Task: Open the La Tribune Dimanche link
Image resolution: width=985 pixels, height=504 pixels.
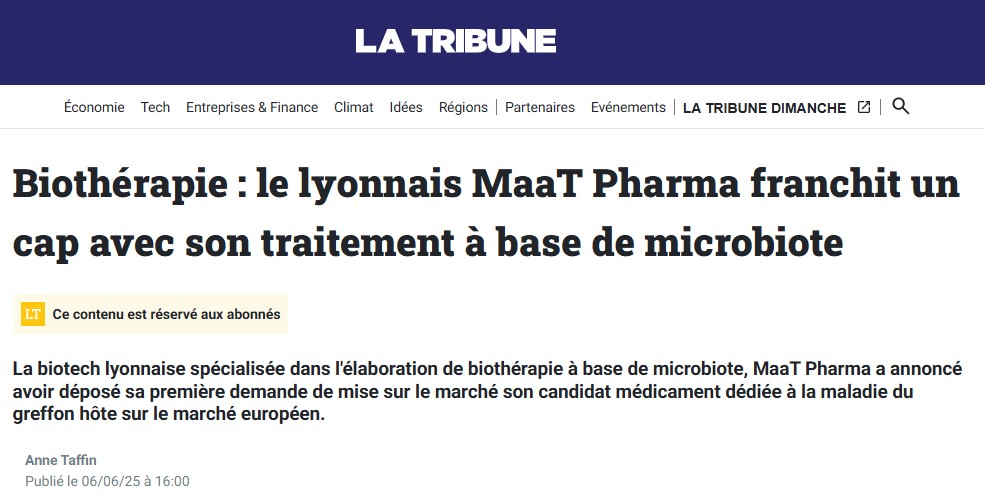Action: pos(764,108)
